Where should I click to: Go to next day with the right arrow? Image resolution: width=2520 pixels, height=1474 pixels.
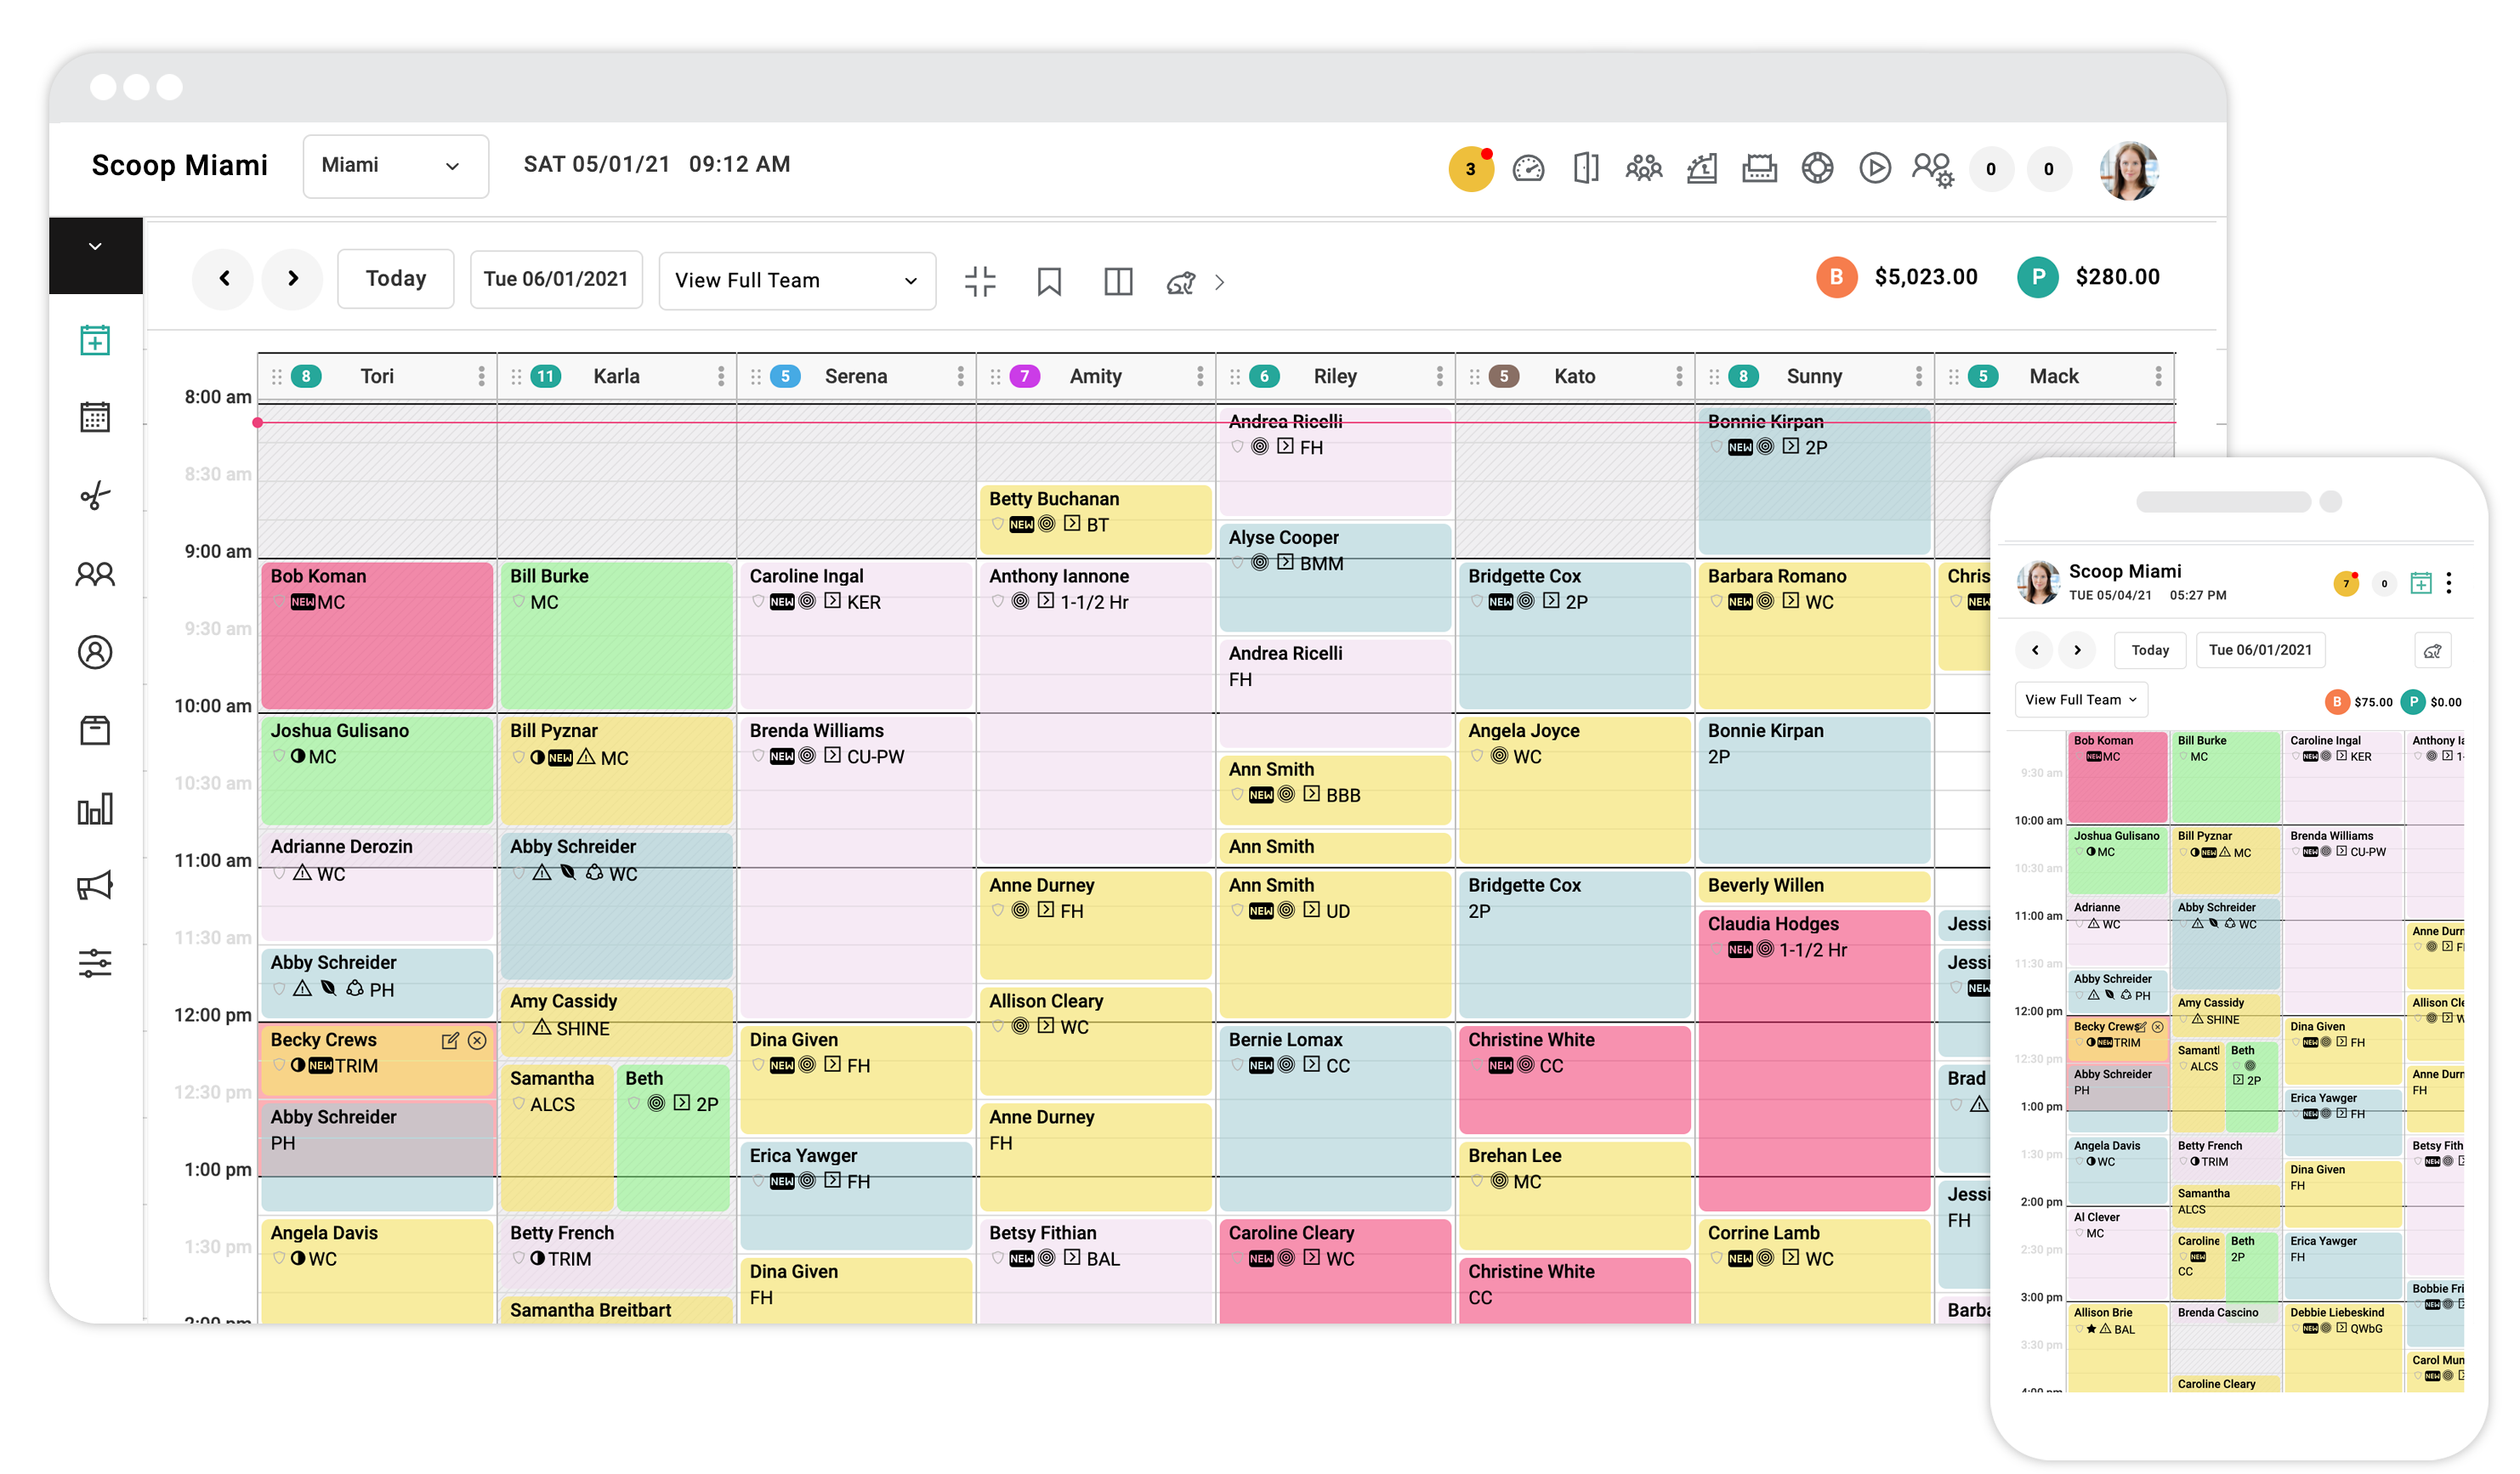point(292,279)
